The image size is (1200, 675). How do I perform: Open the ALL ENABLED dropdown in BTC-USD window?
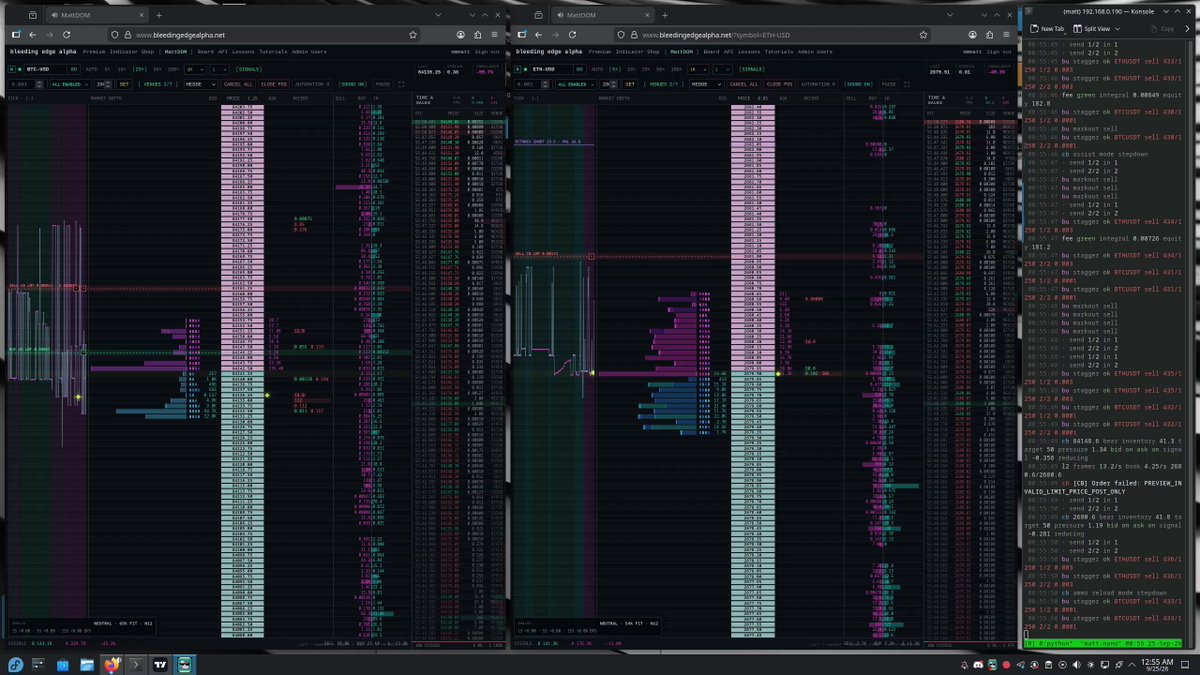[68, 84]
